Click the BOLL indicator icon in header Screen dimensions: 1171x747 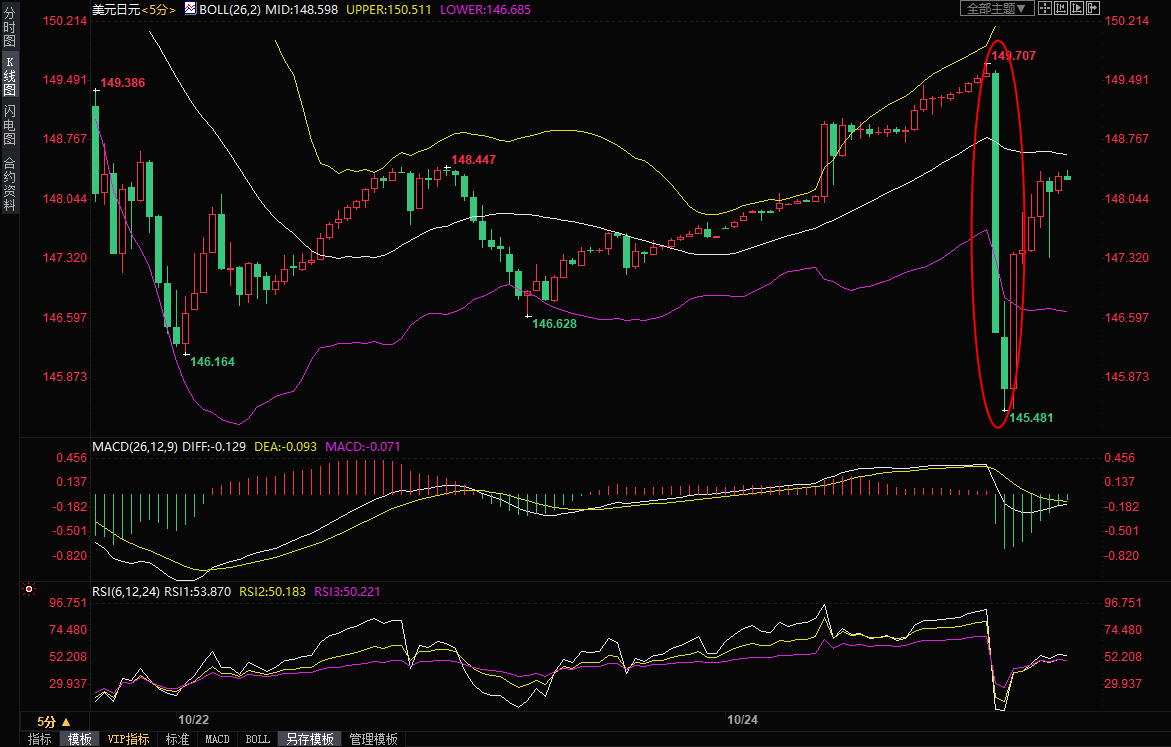(190, 9)
